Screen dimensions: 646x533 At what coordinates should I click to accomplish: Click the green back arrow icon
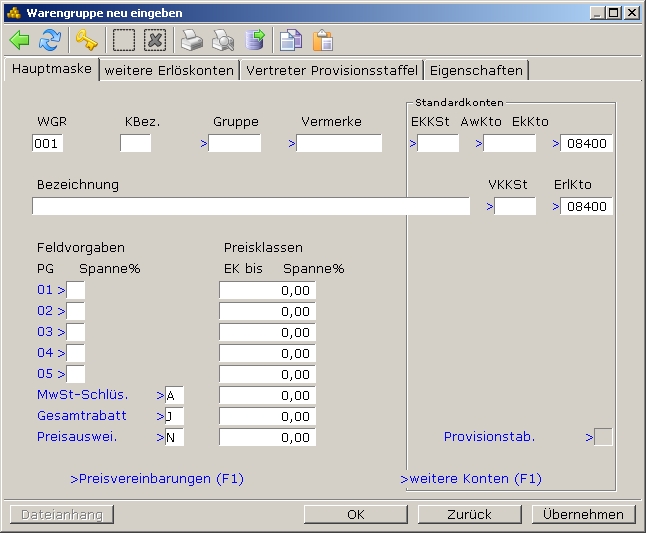pos(20,40)
